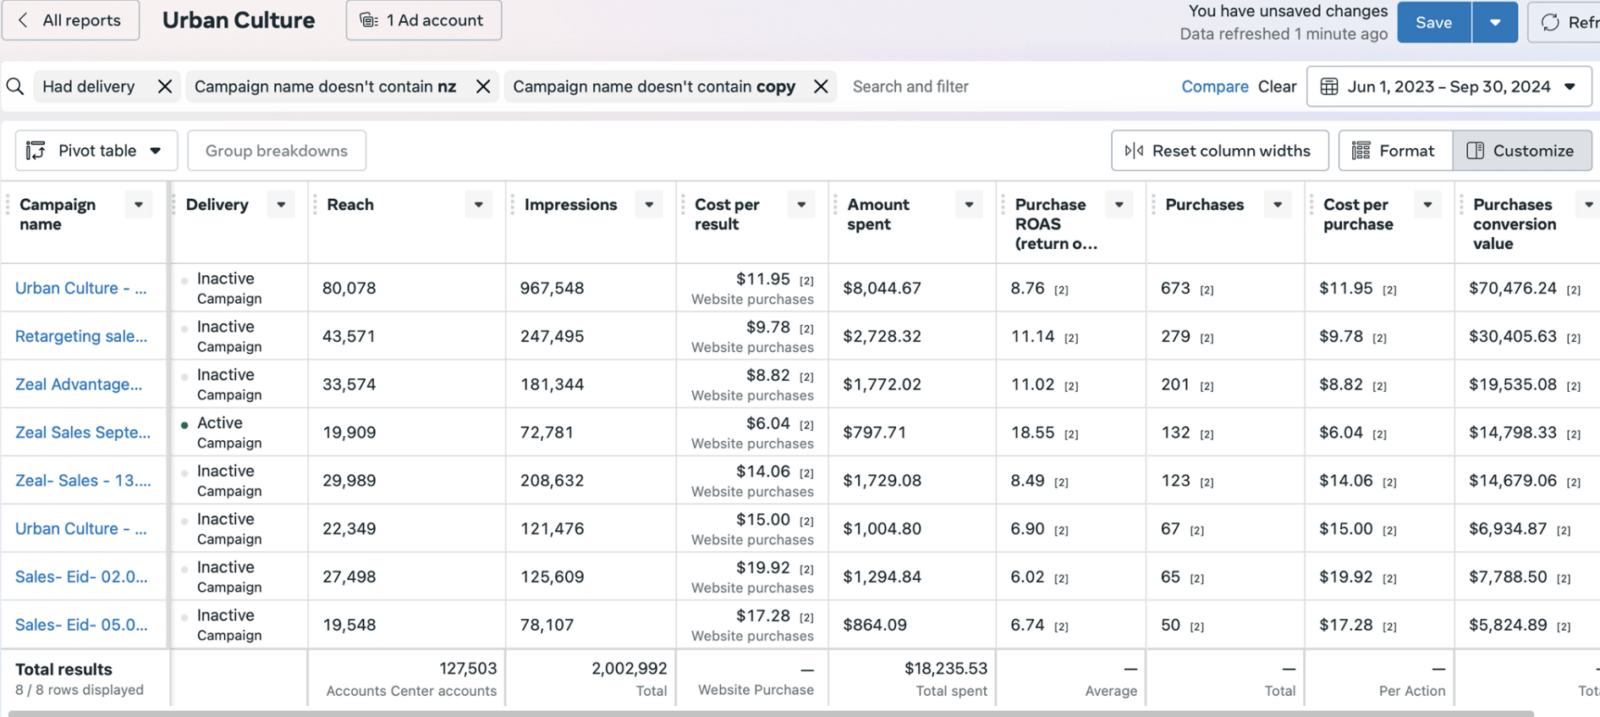Click Reset column widths
Viewport: 1600px width, 717px height.
point(1220,151)
